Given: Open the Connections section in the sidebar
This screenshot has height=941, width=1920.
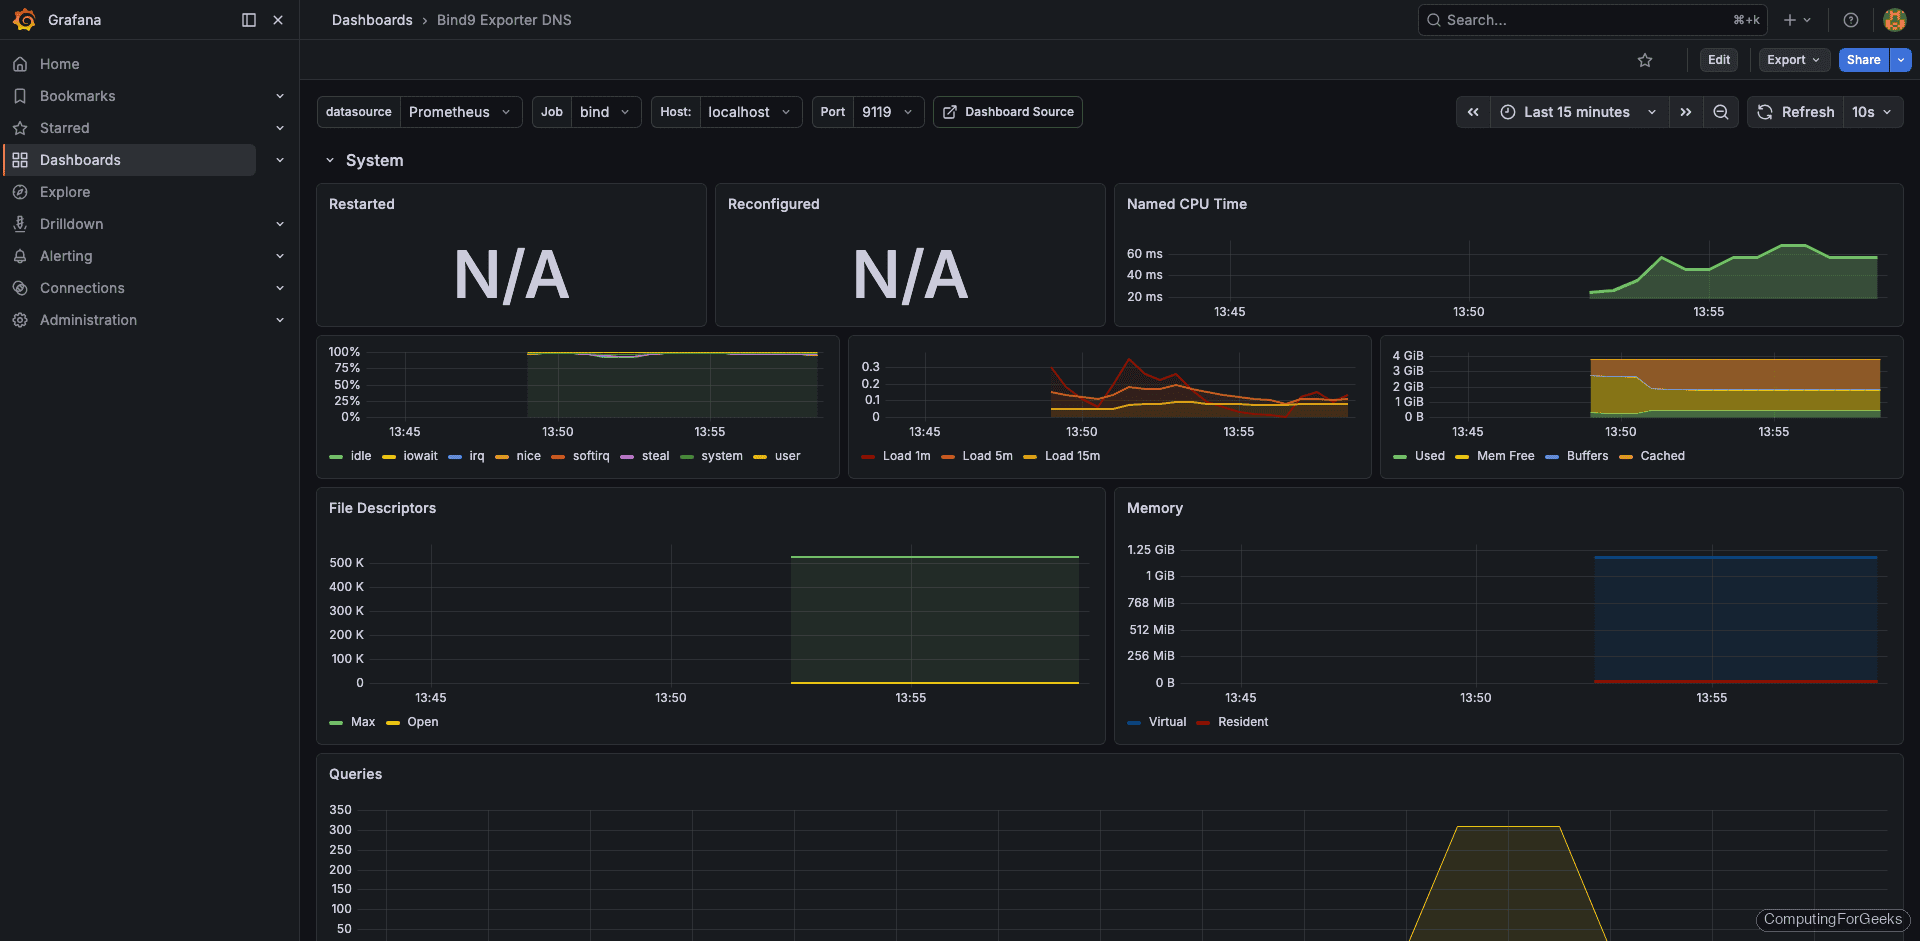Looking at the screenshot, I should tap(82, 288).
